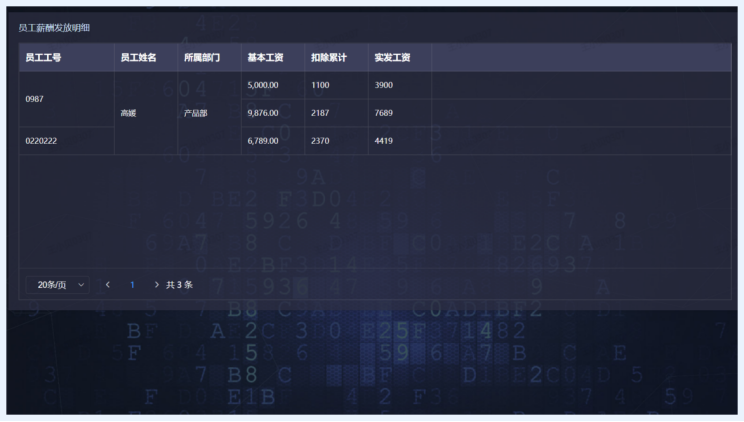Click the 共 3 条 total count text

[x=179, y=285]
